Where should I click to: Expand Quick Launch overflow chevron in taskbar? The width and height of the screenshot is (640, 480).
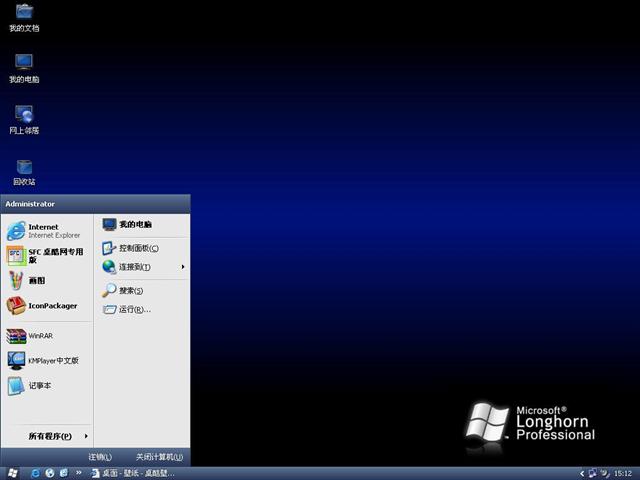[x=78, y=473]
